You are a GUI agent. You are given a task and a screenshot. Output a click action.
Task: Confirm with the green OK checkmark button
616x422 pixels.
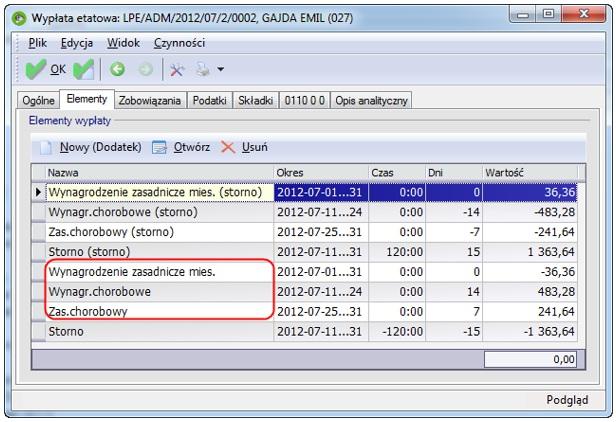point(45,70)
